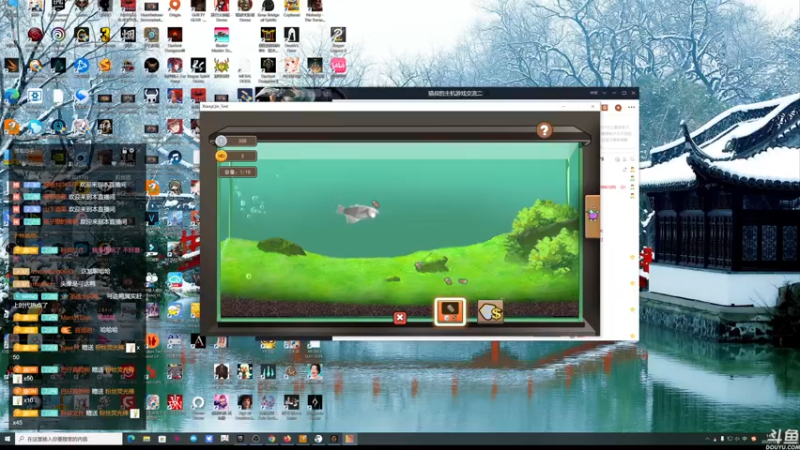Open the three-dots more menu in the background window
Image resolution: width=800 pixels, height=450 pixels.
click(x=632, y=108)
